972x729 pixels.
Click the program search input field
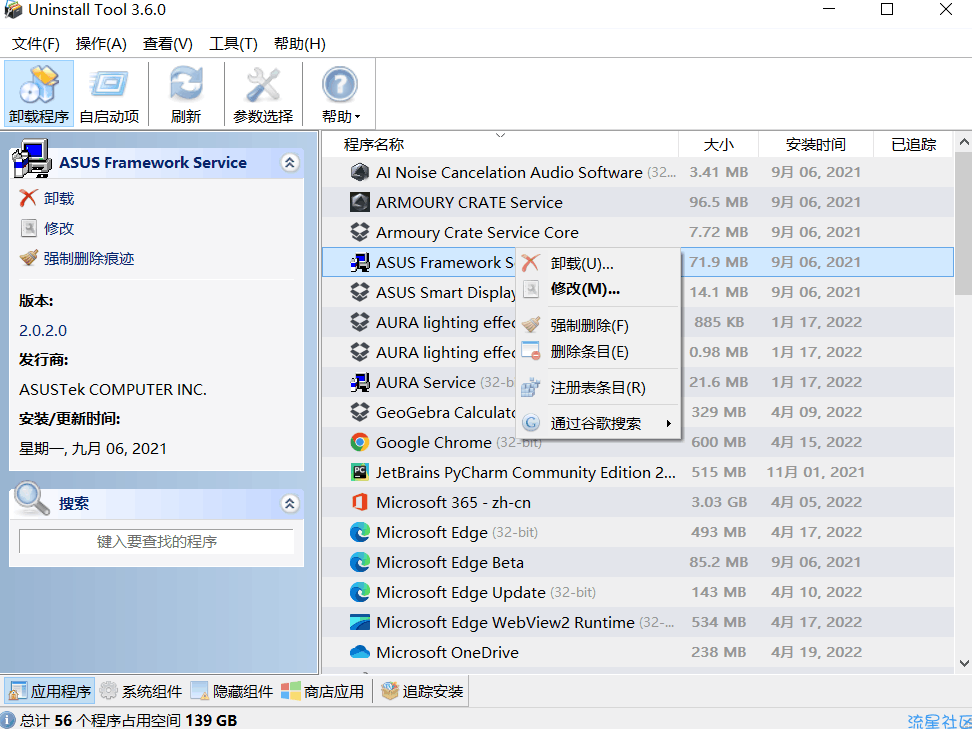click(156, 541)
